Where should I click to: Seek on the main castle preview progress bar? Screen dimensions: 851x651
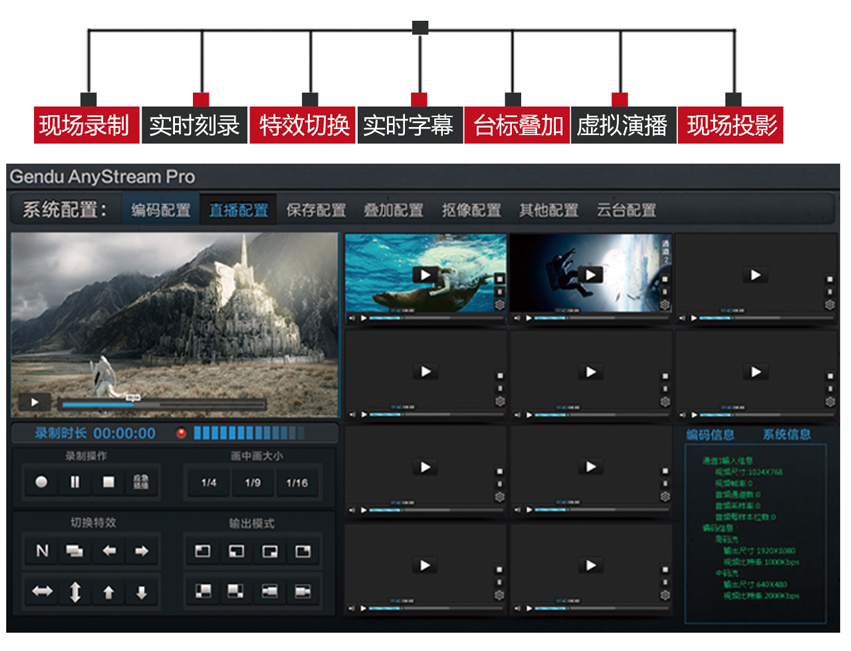tap(163, 404)
